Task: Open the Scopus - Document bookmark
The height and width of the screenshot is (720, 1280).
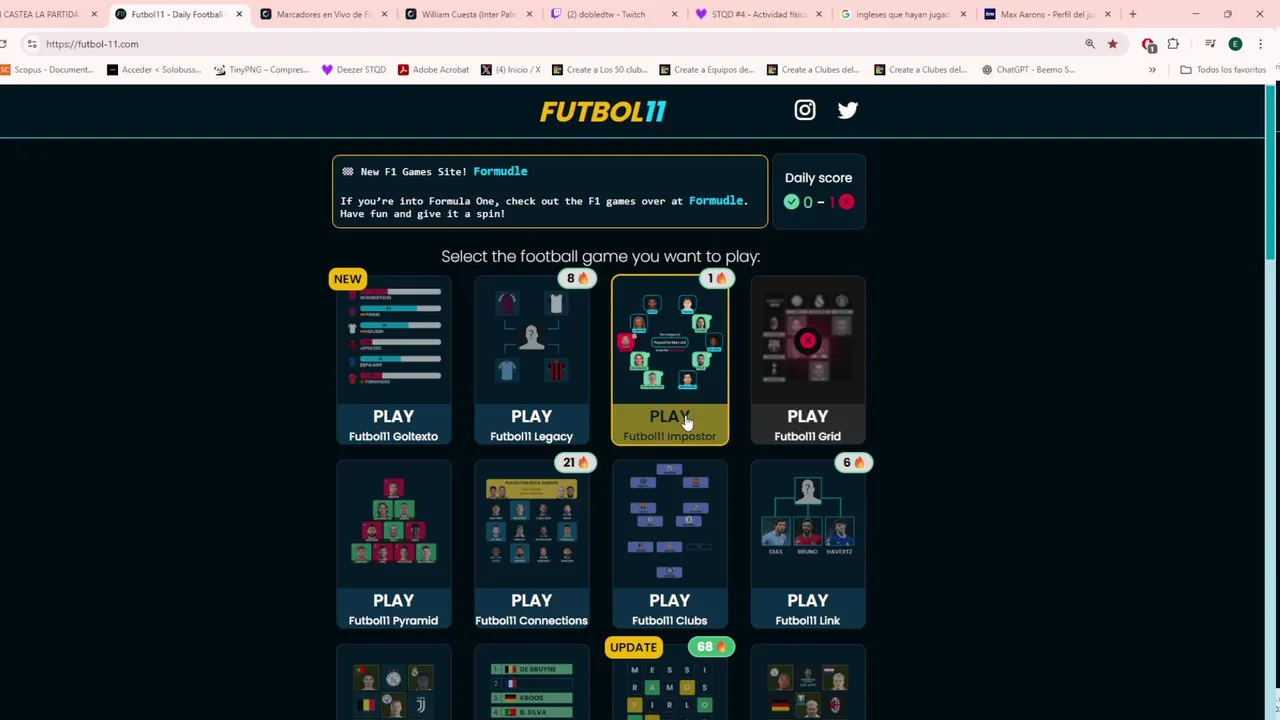Action: click(47, 70)
